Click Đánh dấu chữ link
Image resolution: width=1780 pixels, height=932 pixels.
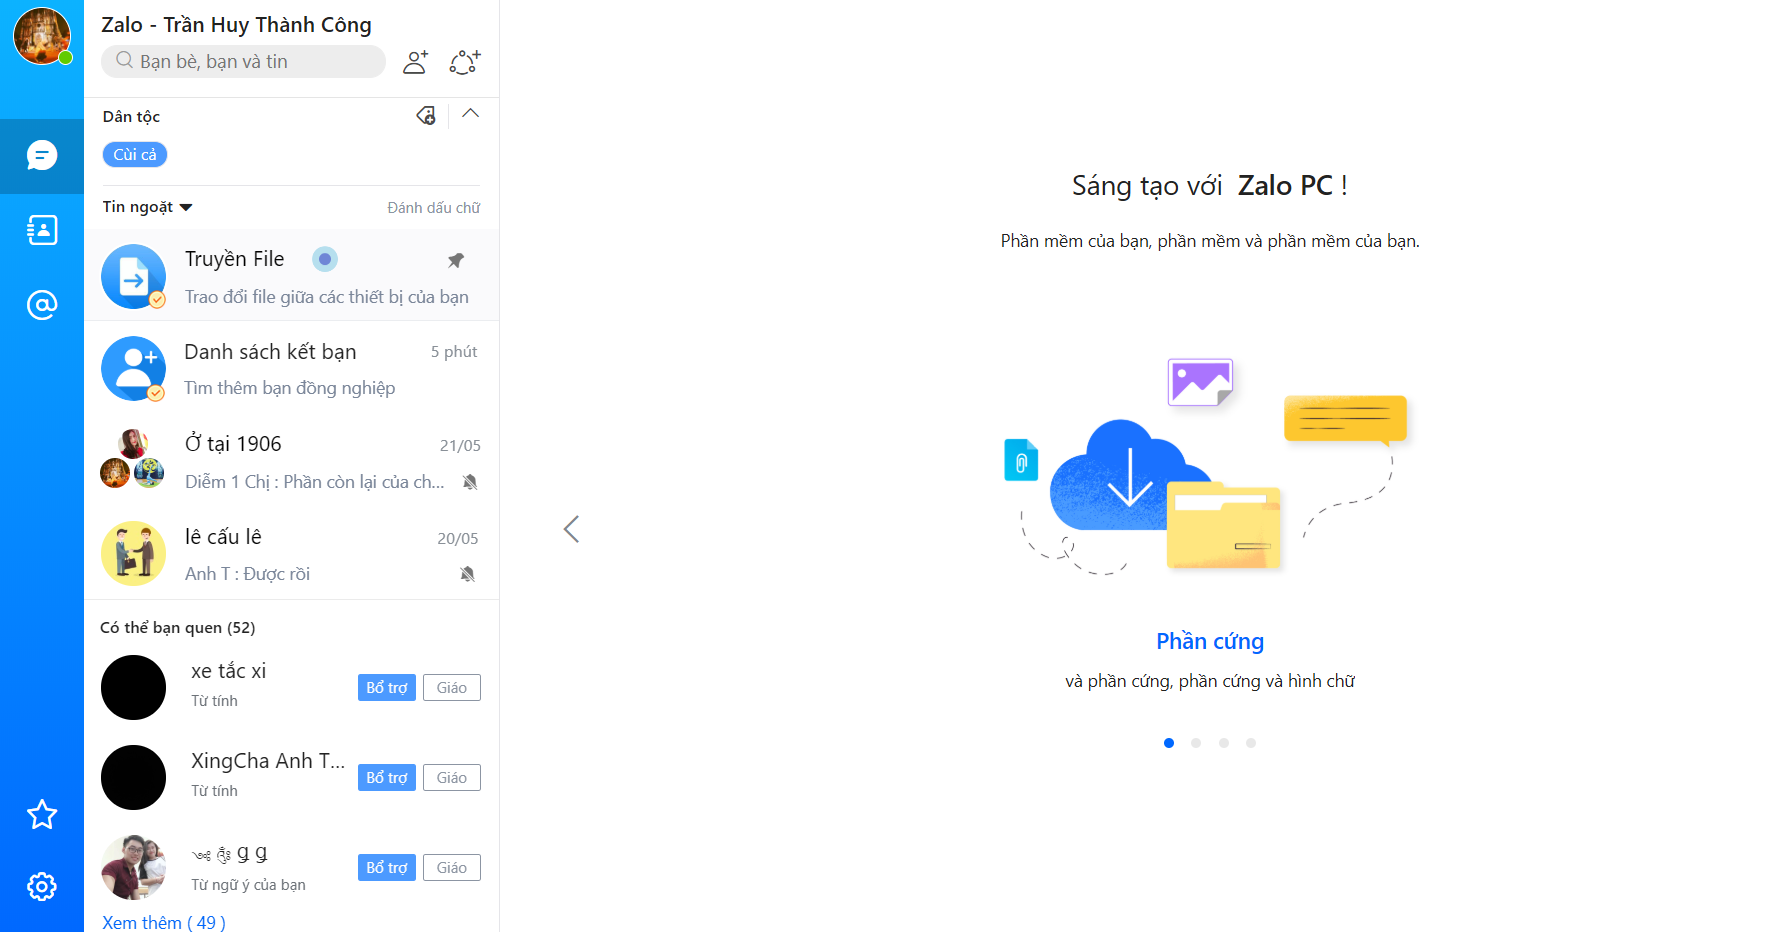(x=434, y=208)
